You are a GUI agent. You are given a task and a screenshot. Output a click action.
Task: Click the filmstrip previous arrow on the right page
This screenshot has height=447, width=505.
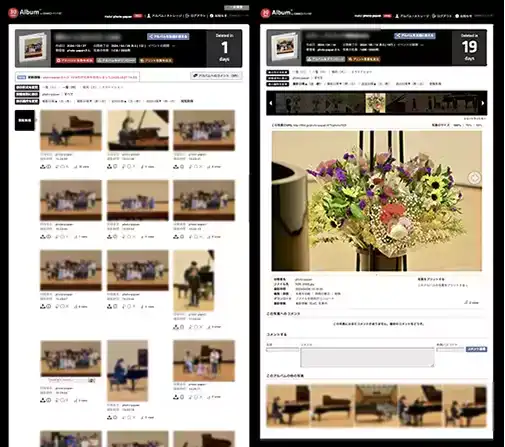pyautogui.click(x=271, y=103)
